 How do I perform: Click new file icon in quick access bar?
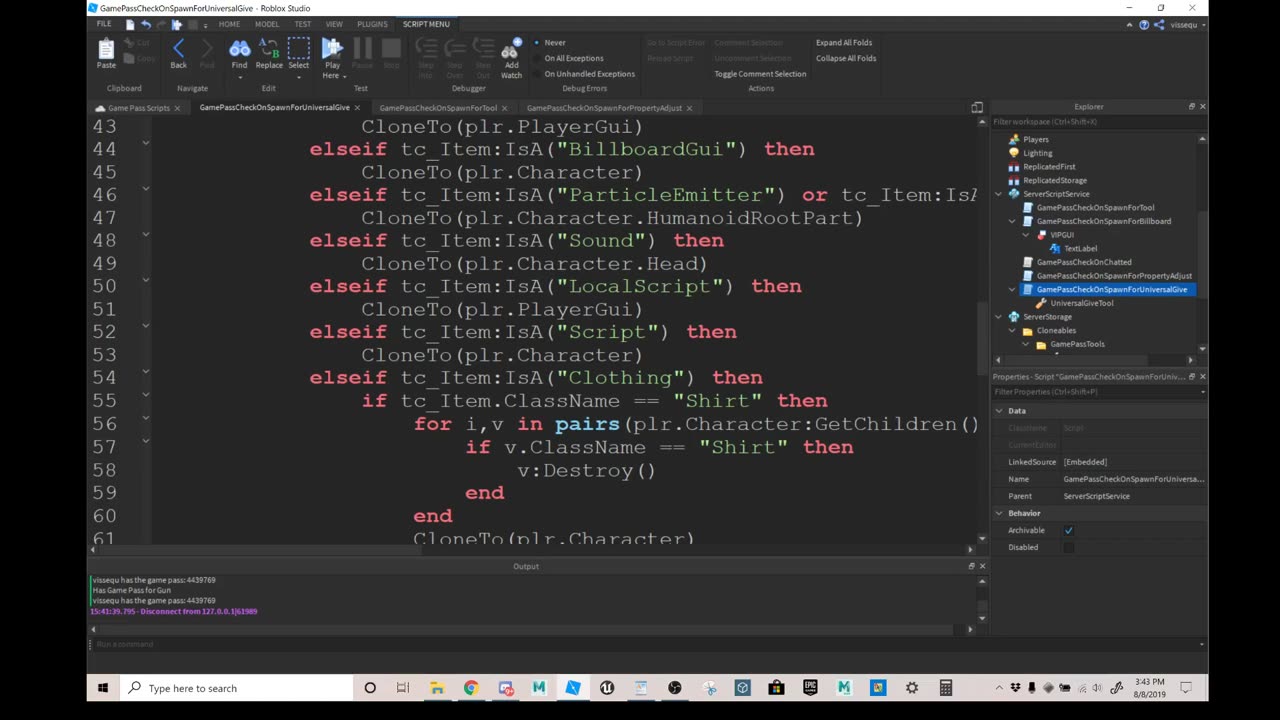pos(130,24)
